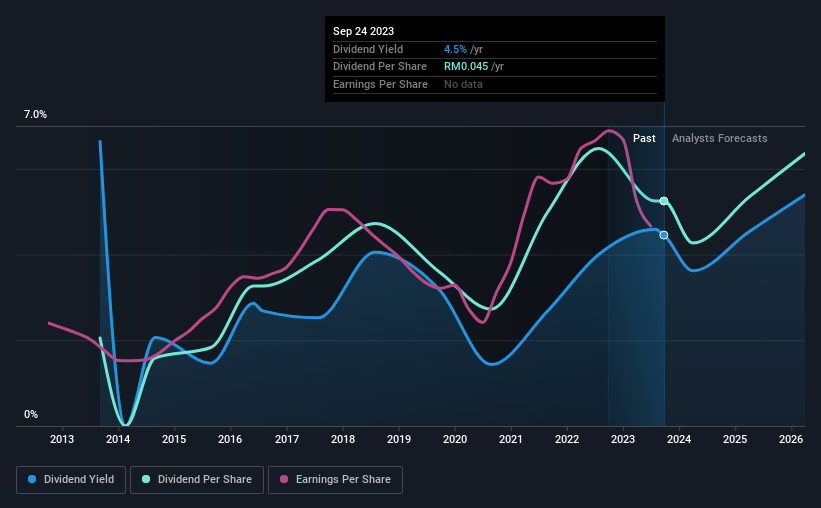The width and height of the screenshot is (821, 508).
Task: Click the 'No data' earnings value in tooltip
Action: [463, 84]
